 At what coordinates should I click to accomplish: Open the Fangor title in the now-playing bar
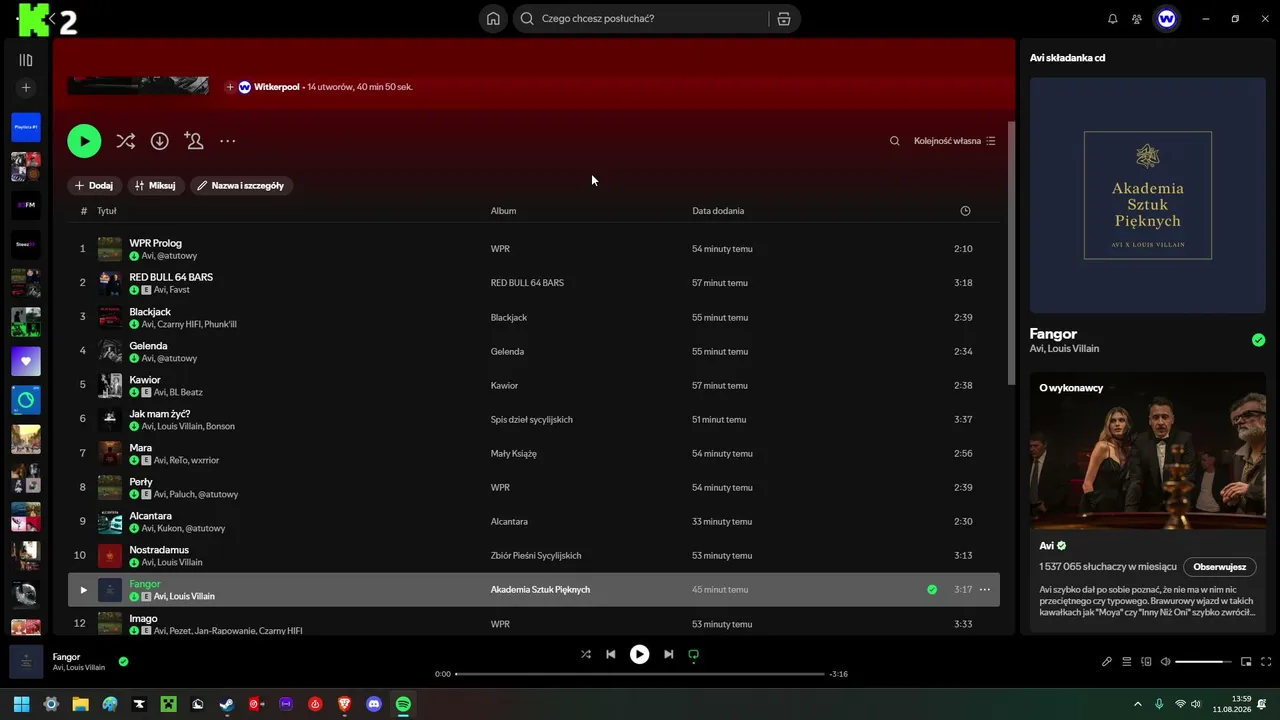(x=66, y=657)
